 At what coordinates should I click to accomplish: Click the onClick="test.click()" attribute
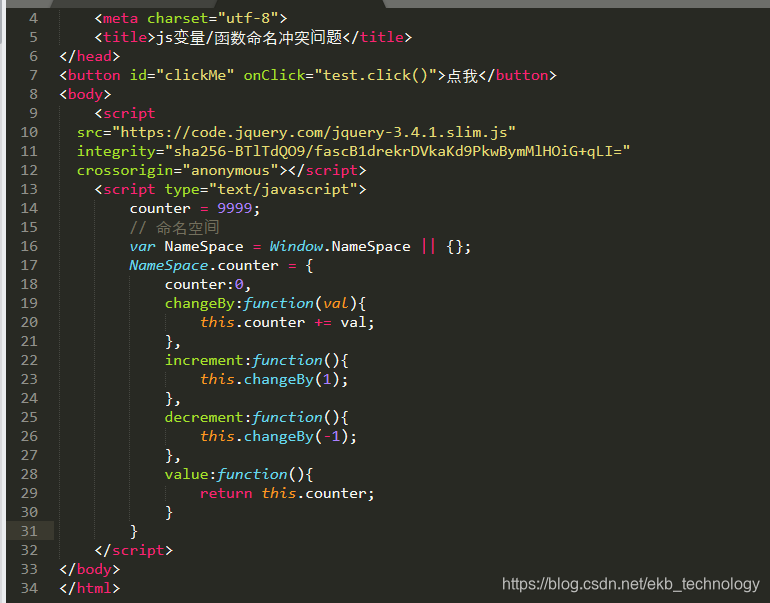(x=340, y=76)
